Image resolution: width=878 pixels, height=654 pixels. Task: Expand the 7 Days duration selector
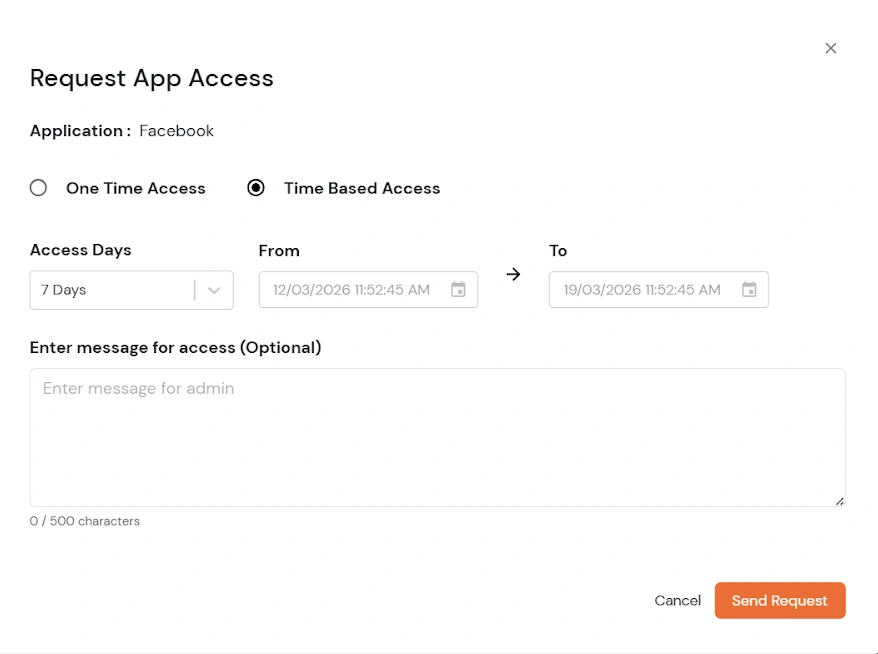click(x=131, y=290)
